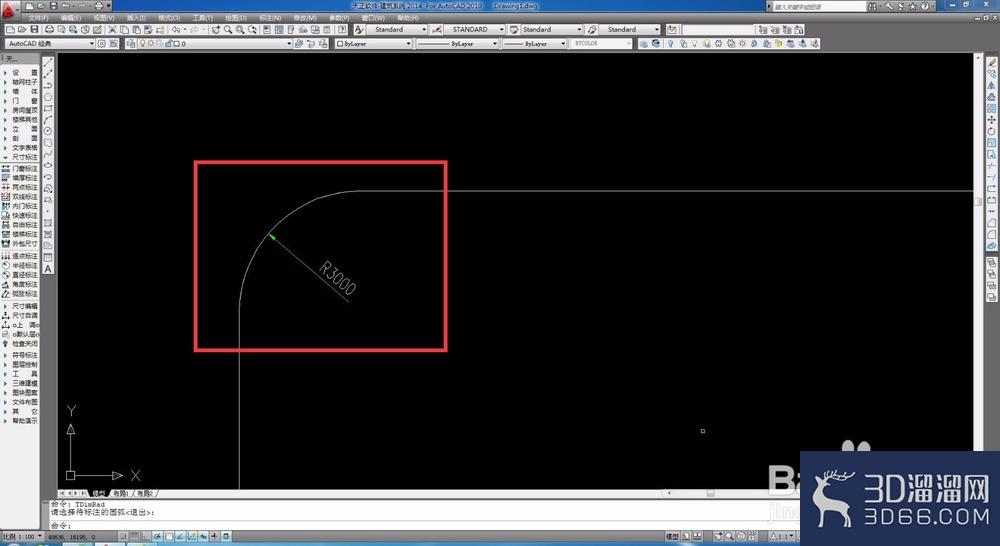The image size is (1000, 546).
Task: Click the binoculars search icon in title bar
Action: 871,6
